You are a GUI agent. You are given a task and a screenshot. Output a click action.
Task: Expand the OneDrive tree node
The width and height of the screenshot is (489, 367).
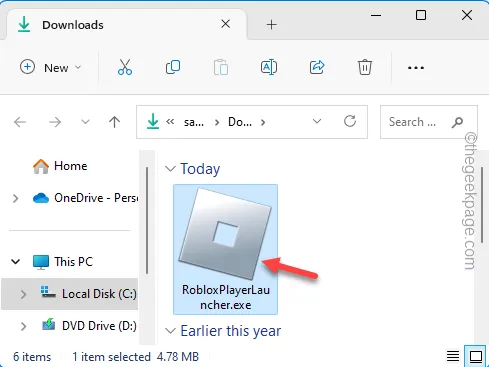click(x=15, y=198)
